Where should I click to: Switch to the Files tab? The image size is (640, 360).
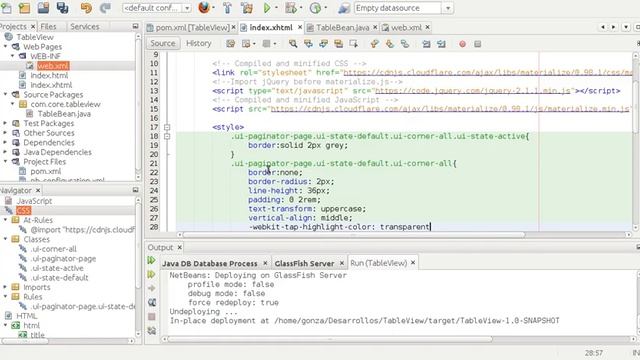[48, 27]
